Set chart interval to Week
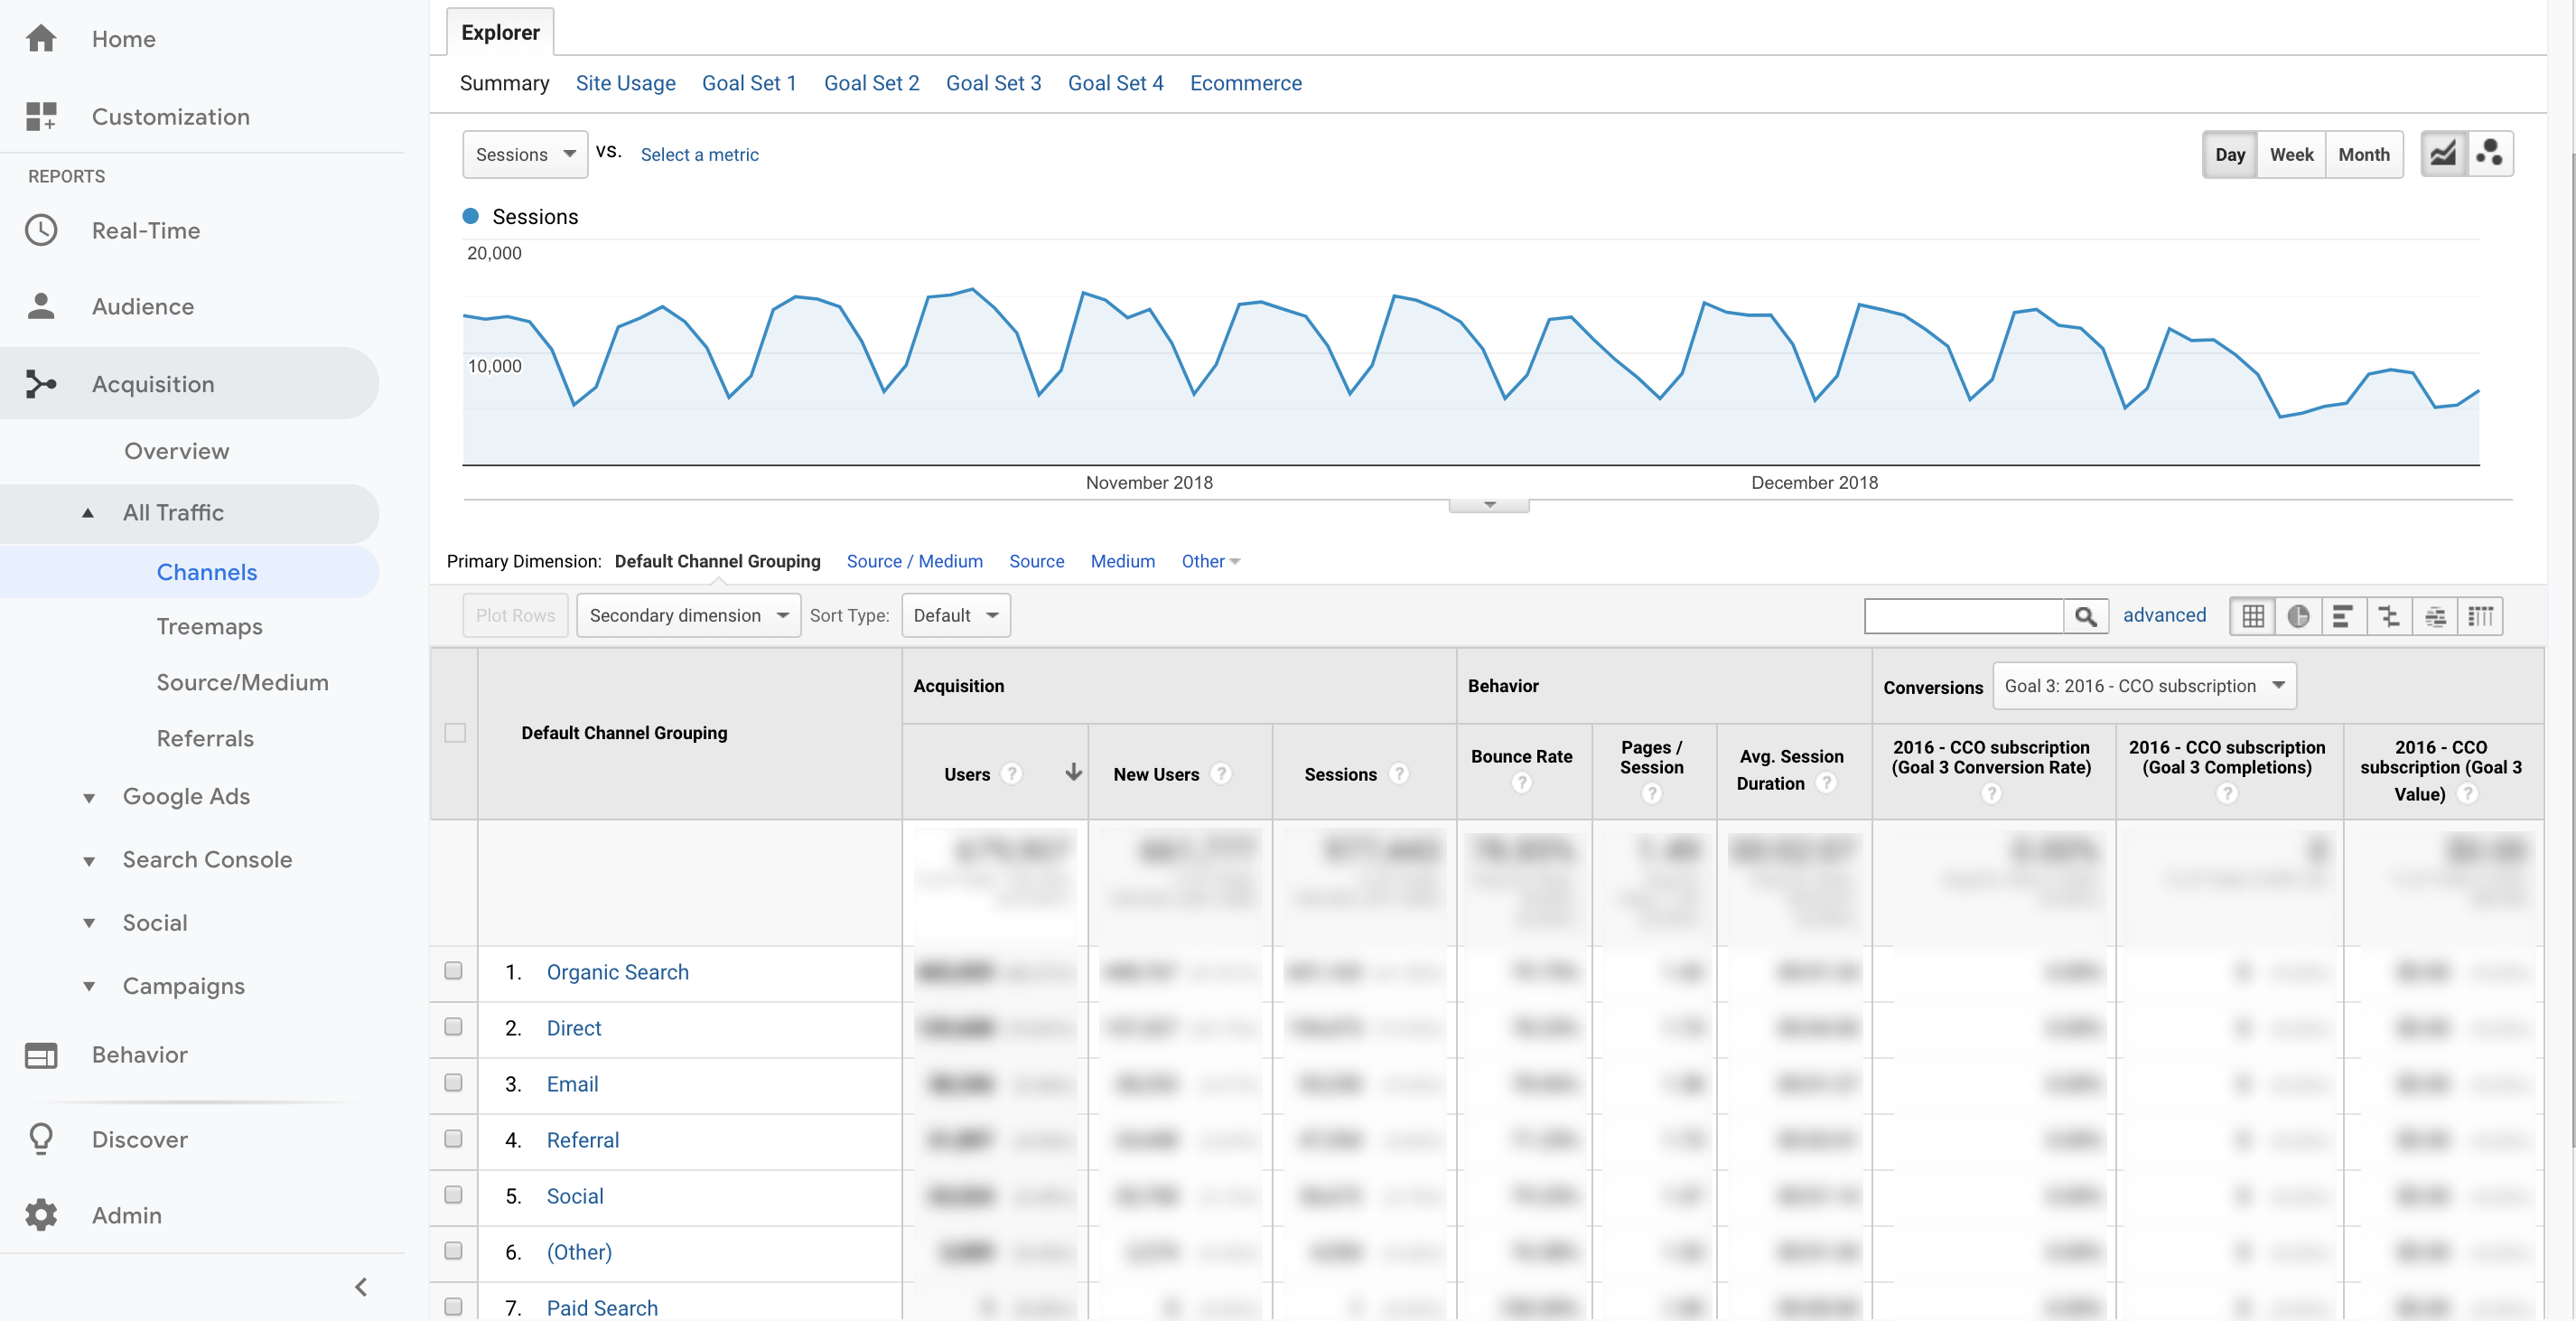2576x1321 pixels. click(2290, 154)
